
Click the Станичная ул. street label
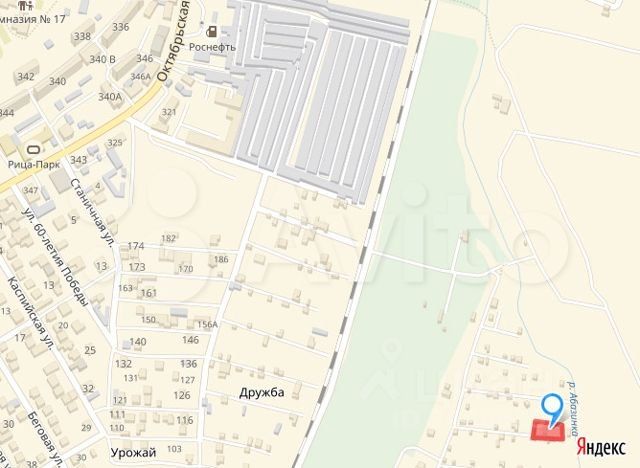[x=92, y=212]
